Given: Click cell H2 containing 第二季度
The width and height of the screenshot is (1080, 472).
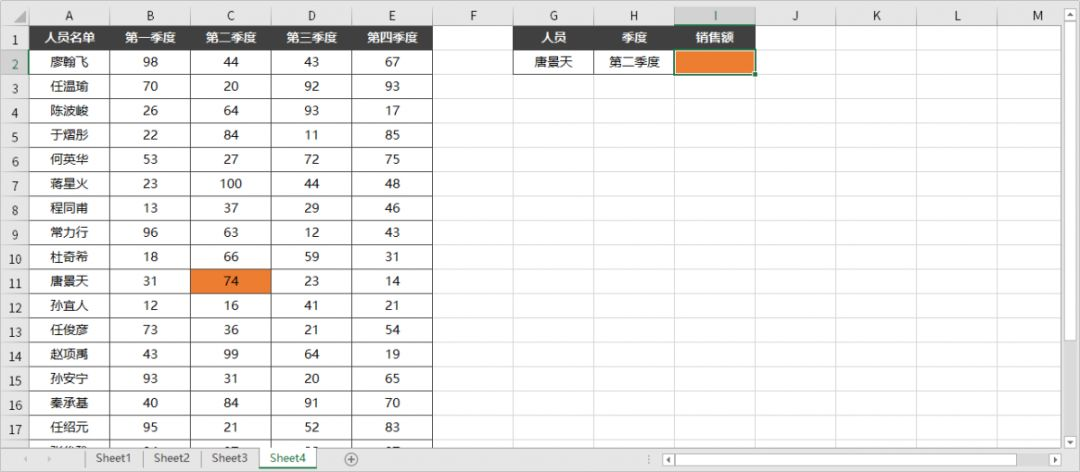Looking at the screenshot, I should 633,62.
